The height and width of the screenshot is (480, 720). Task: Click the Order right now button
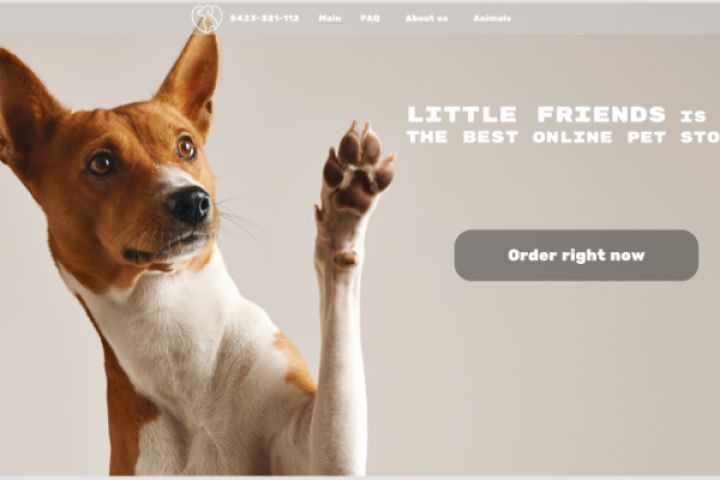tap(576, 255)
